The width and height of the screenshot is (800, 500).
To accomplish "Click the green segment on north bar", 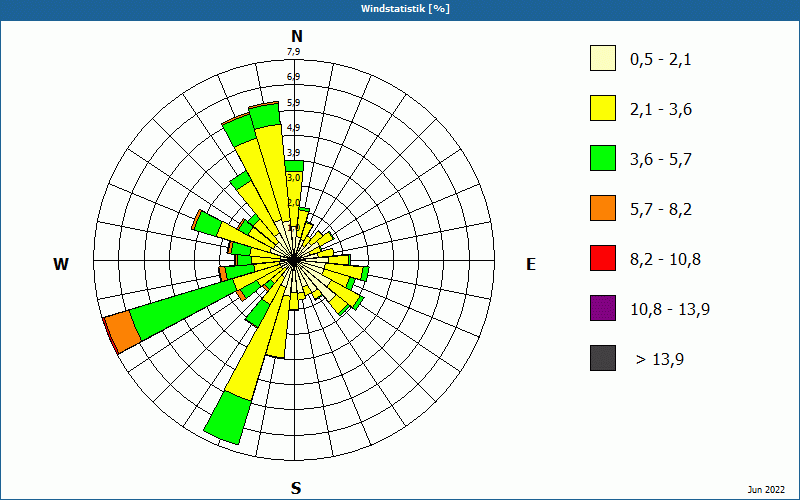I will (x=294, y=166).
